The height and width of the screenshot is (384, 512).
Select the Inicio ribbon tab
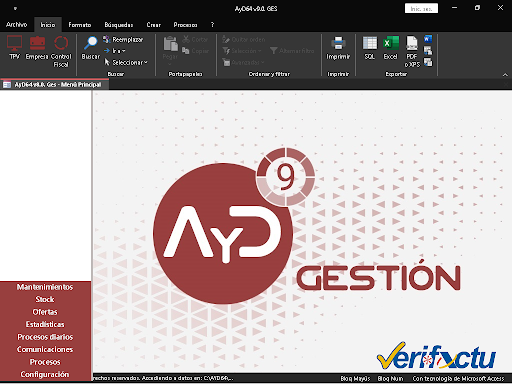[48, 25]
